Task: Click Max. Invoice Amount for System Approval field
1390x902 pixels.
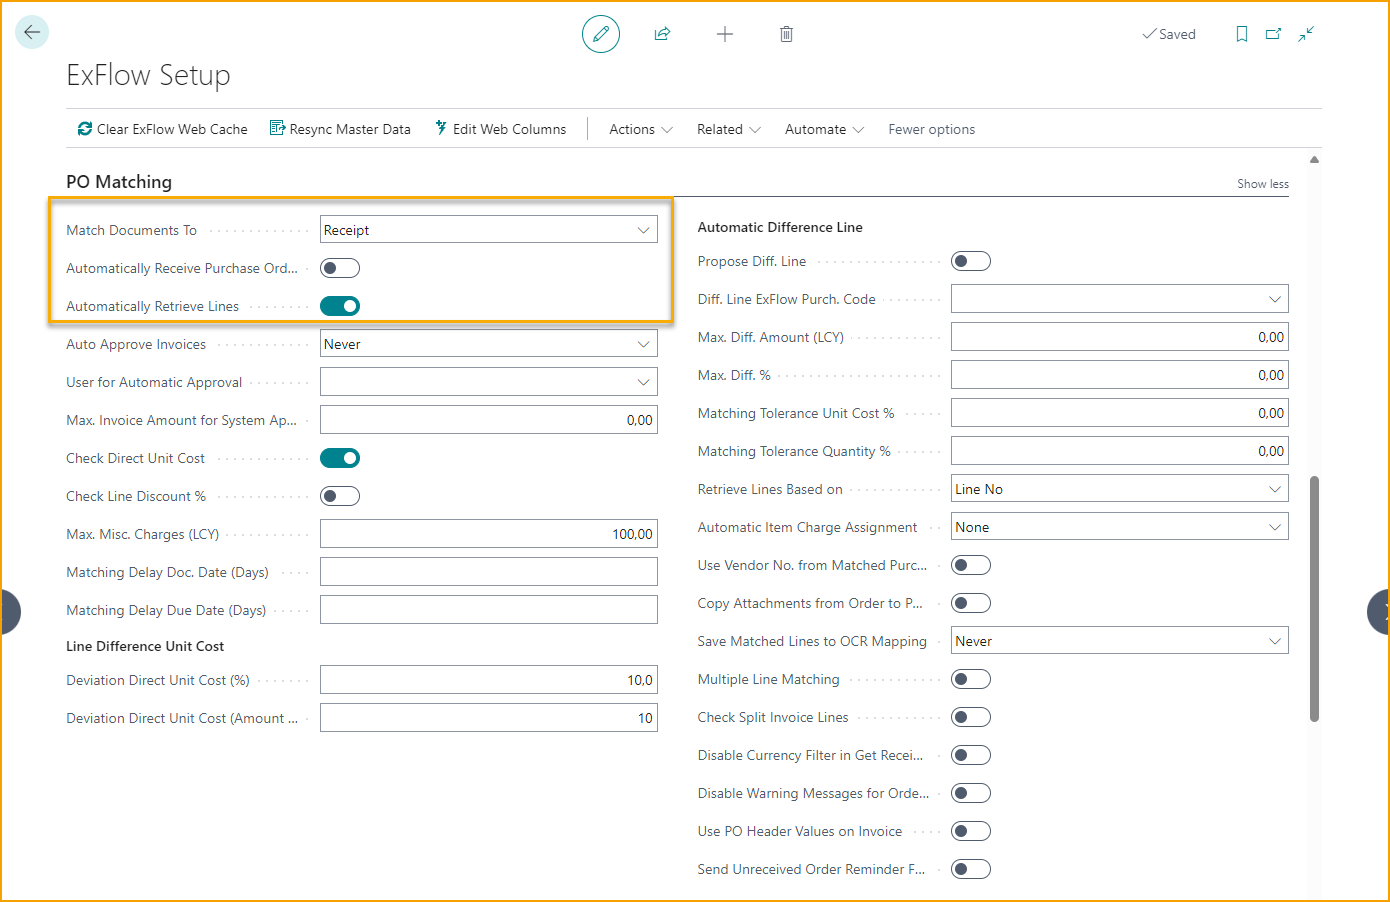Action: [489, 420]
